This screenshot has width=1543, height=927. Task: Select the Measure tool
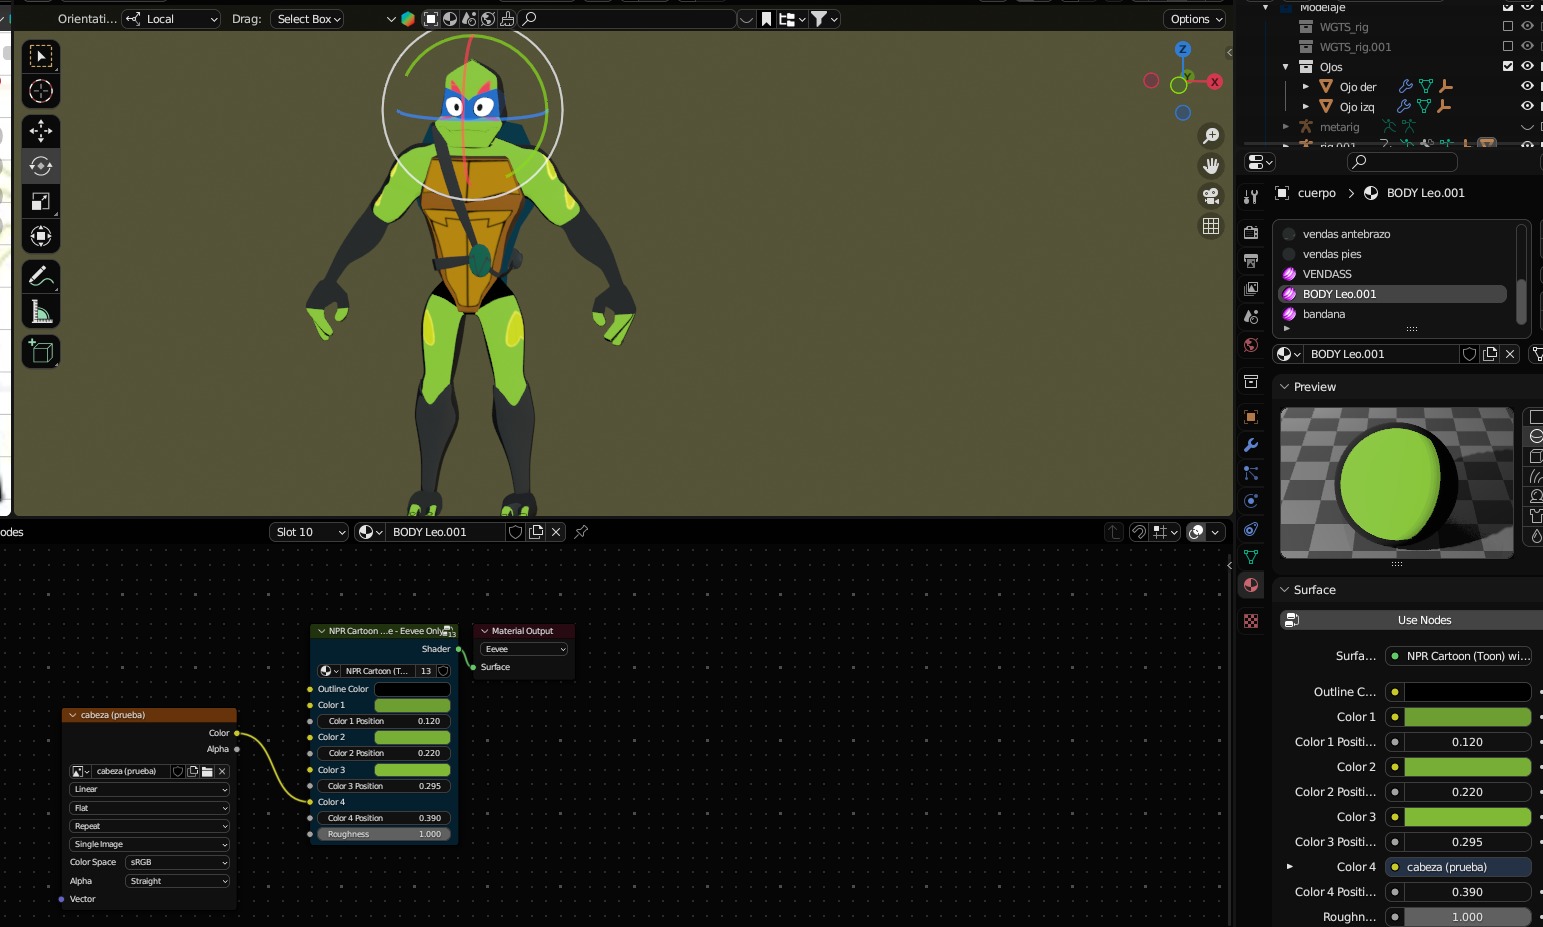[x=41, y=312]
